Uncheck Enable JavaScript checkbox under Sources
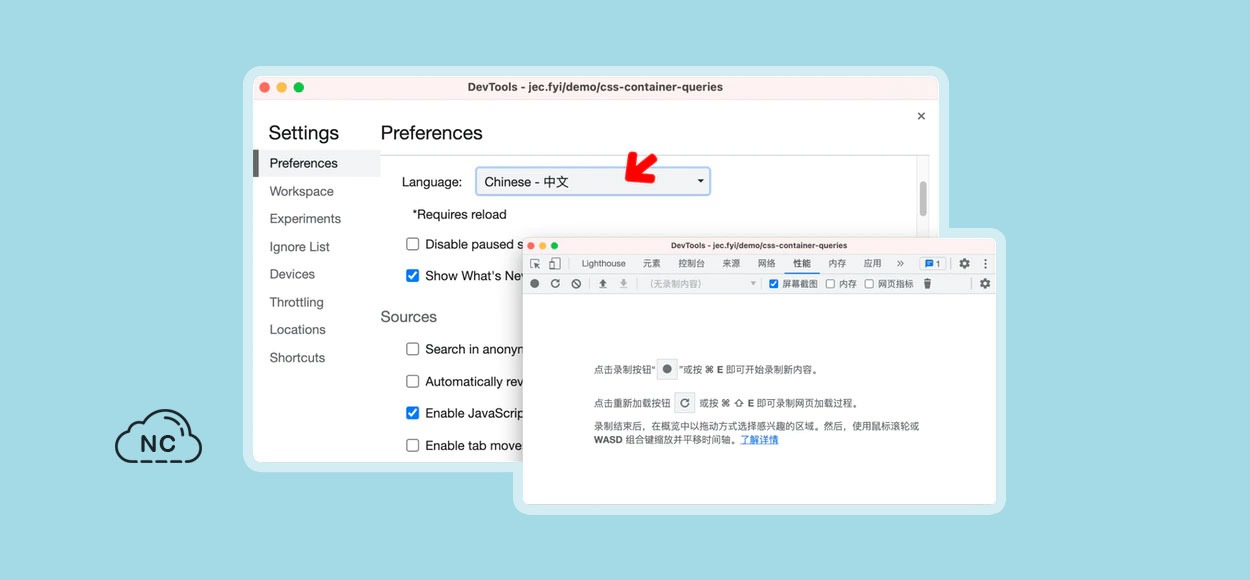Viewport: 1250px width, 580px height. tap(412, 413)
